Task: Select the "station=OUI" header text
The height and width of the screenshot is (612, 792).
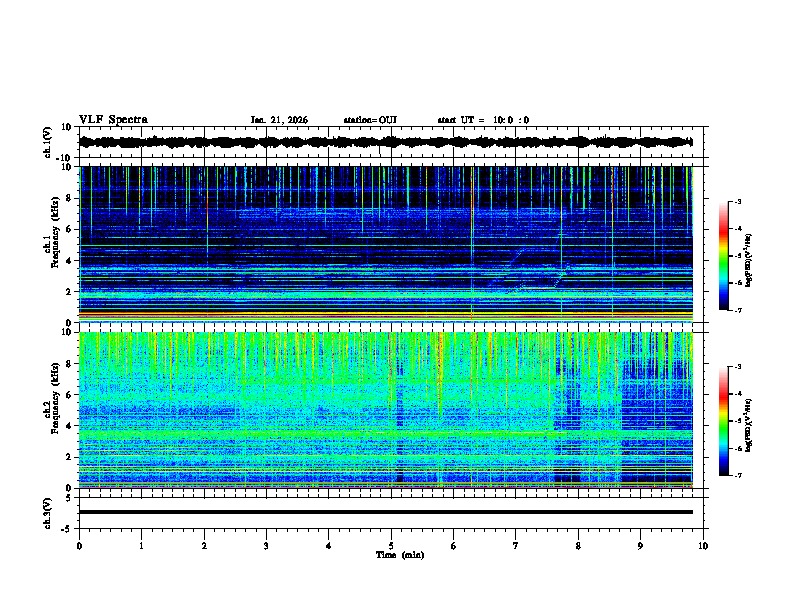Action: tap(370, 120)
